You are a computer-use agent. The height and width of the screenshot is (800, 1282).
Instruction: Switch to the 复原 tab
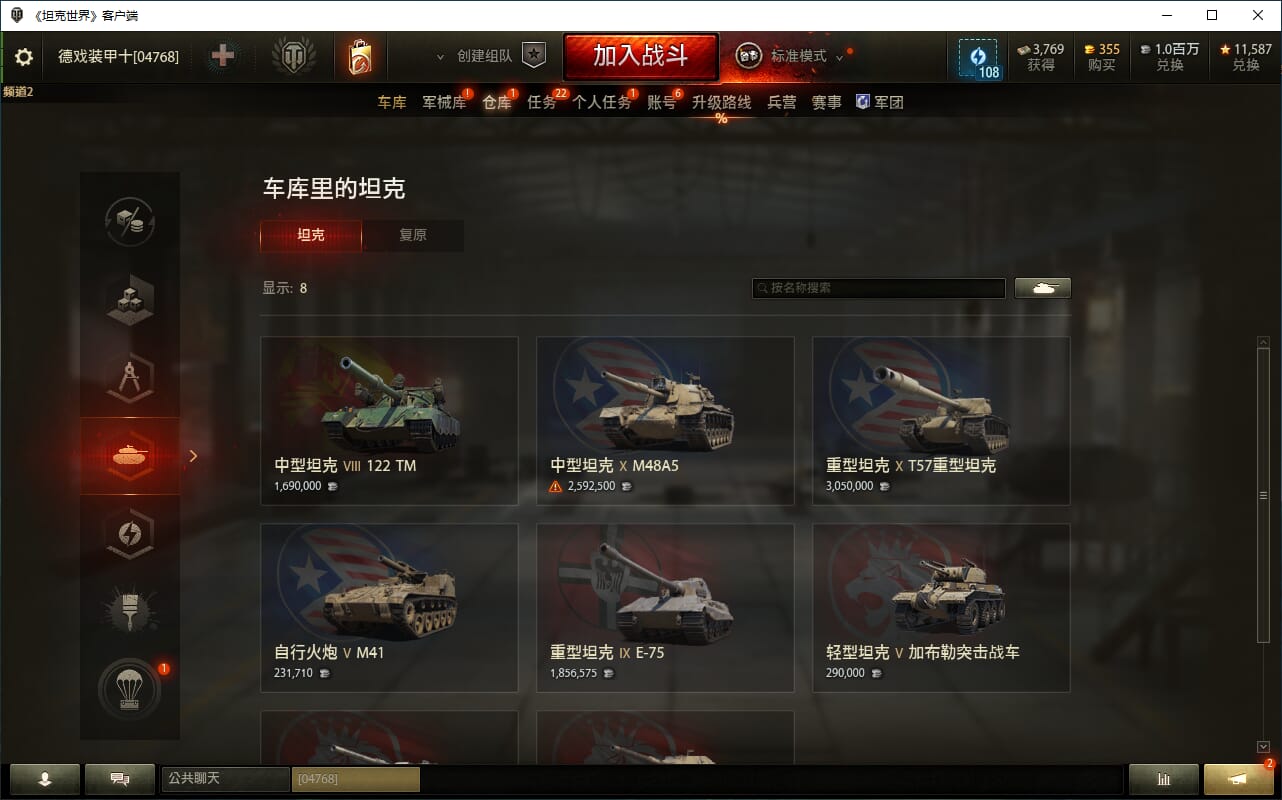(413, 235)
